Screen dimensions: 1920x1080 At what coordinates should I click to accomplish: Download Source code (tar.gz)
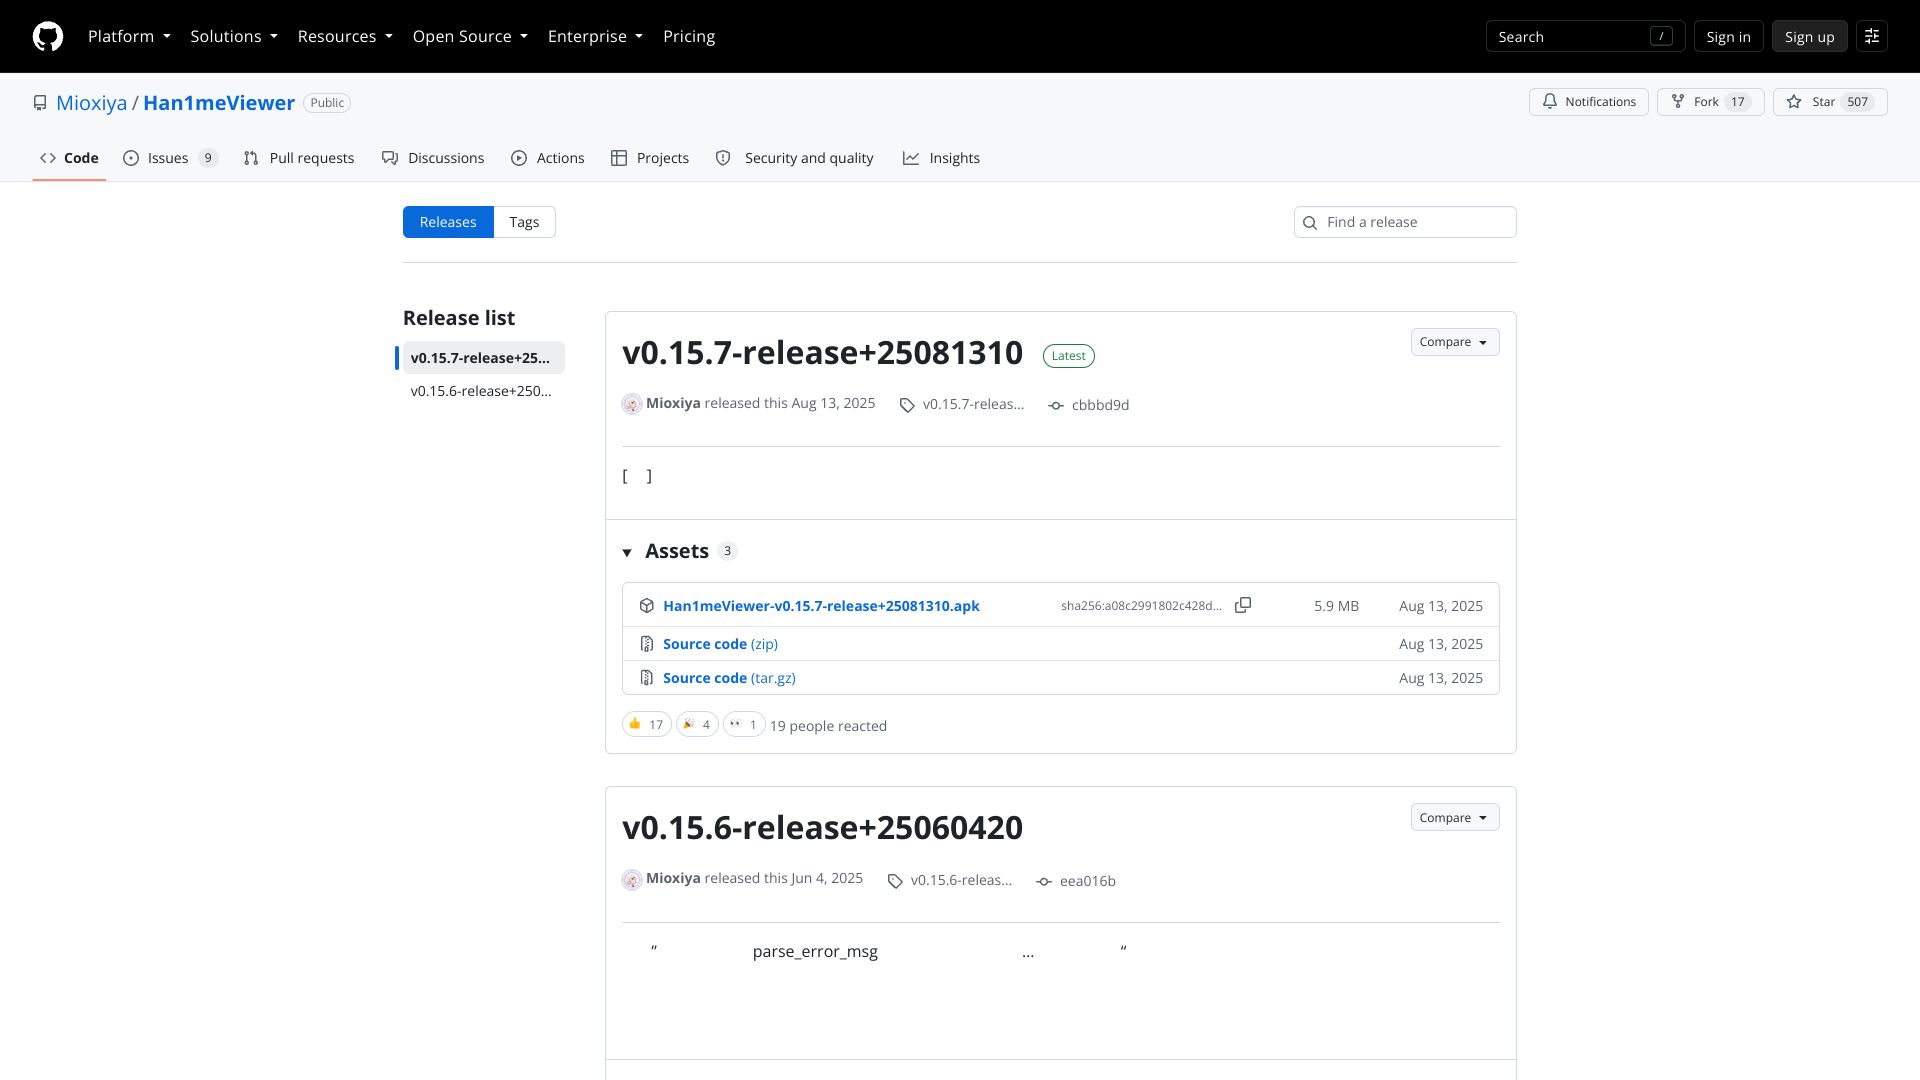click(729, 678)
